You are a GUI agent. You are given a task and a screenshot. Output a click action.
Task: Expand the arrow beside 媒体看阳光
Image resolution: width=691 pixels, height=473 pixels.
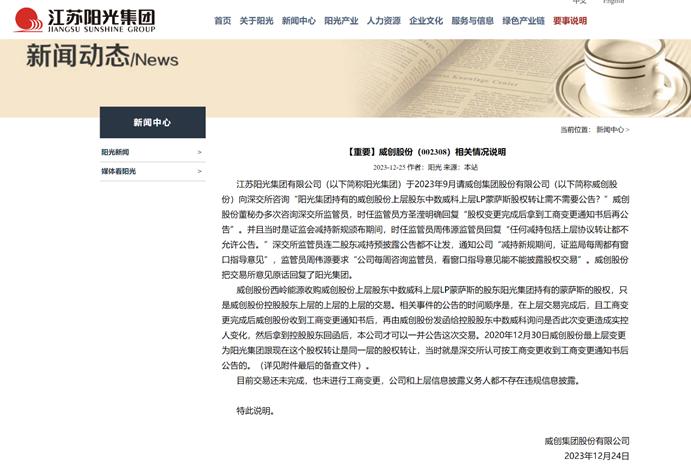pos(199,171)
